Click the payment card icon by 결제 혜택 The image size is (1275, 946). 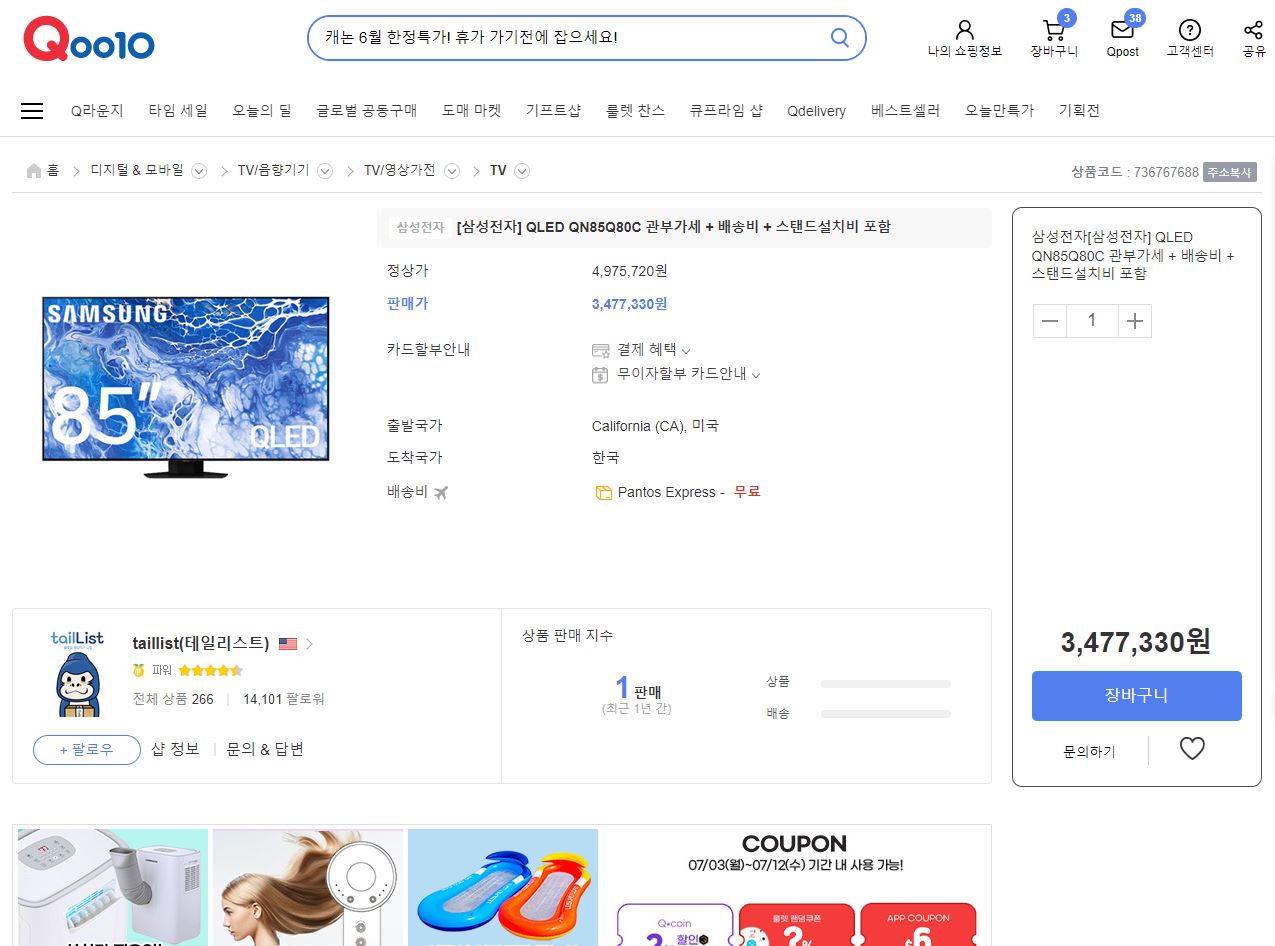click(x=600, y=350)
